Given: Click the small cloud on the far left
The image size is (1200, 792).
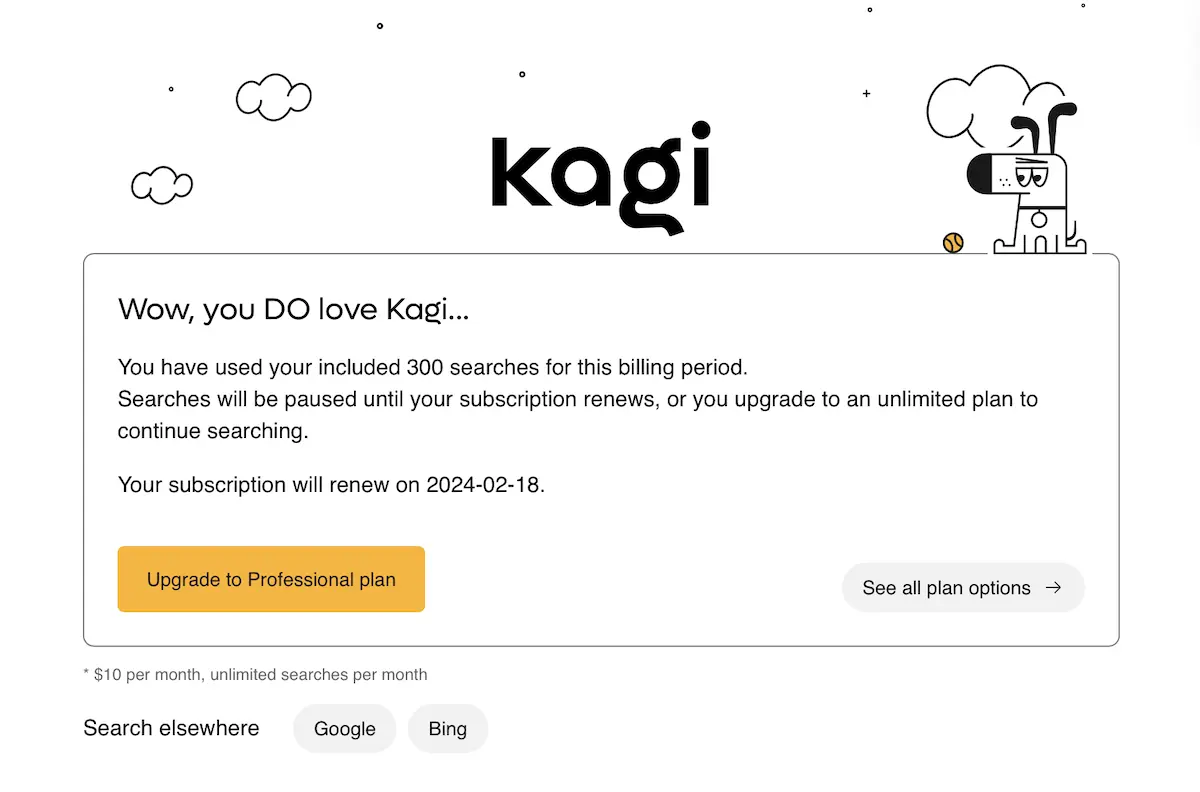Looking at the screenshot, I should (161, 184).
